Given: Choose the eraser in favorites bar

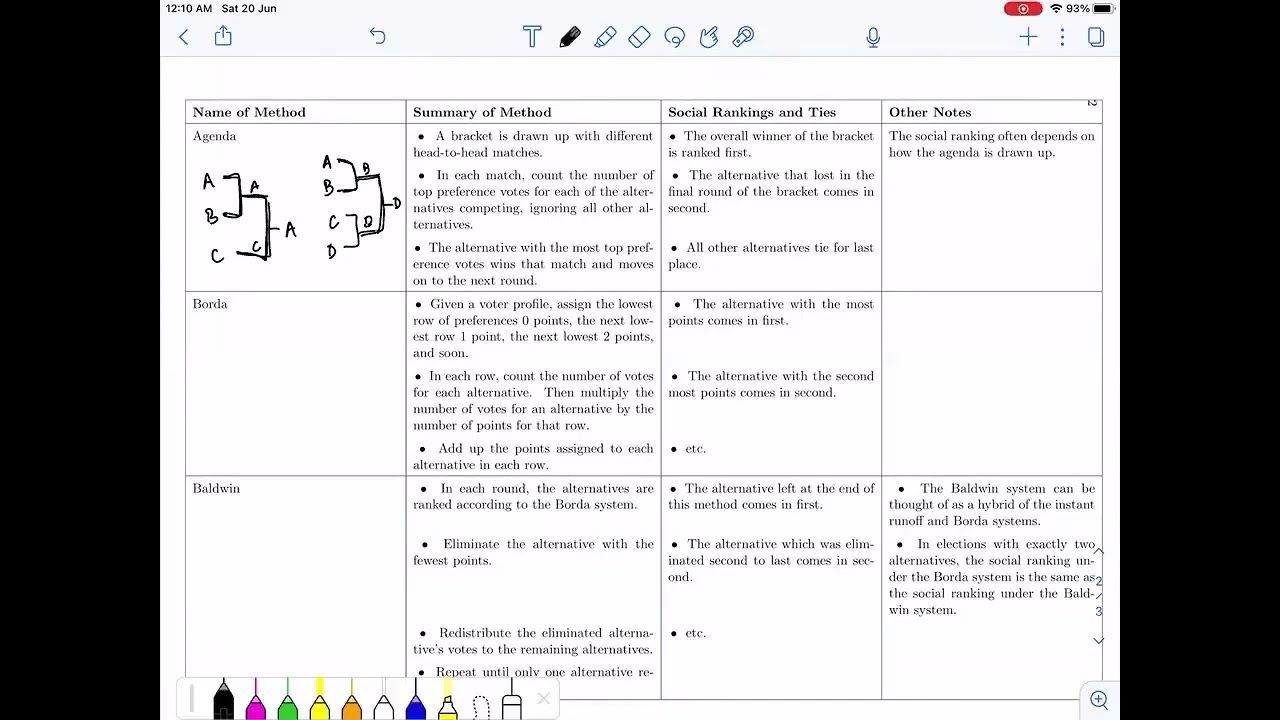Looking at the screenshot, I should pos(511,702).
